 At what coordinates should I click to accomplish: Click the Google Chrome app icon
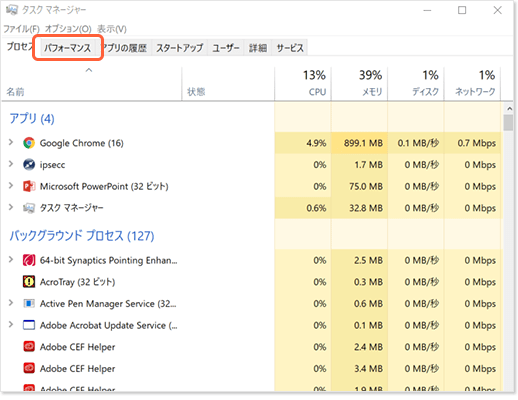pyautogui.click(x=29, y=143)
